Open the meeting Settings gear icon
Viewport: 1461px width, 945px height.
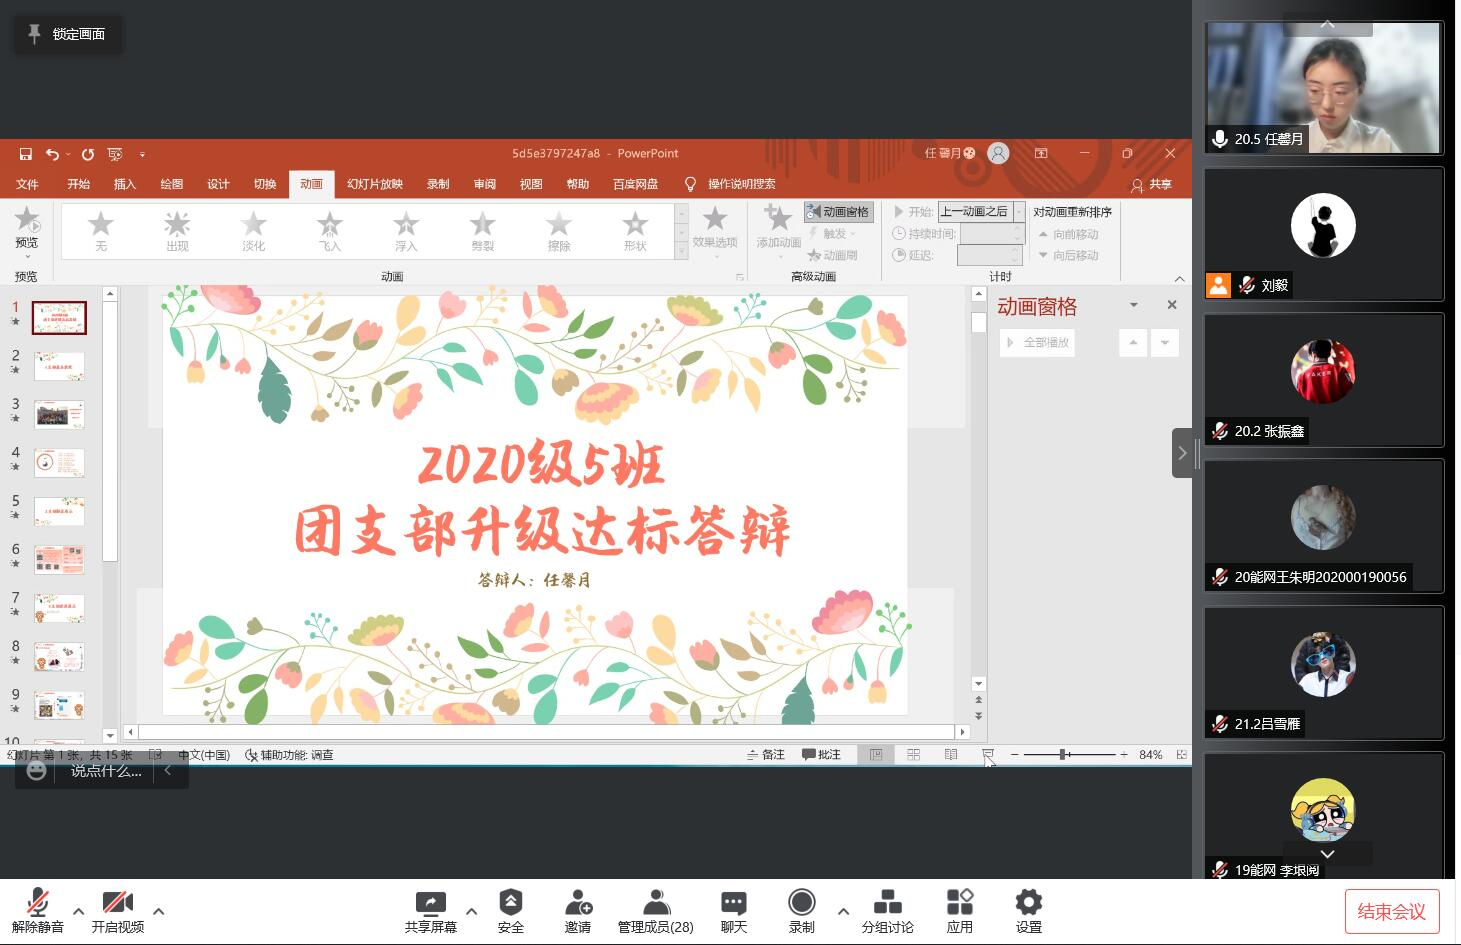[x=1028, y=904]
